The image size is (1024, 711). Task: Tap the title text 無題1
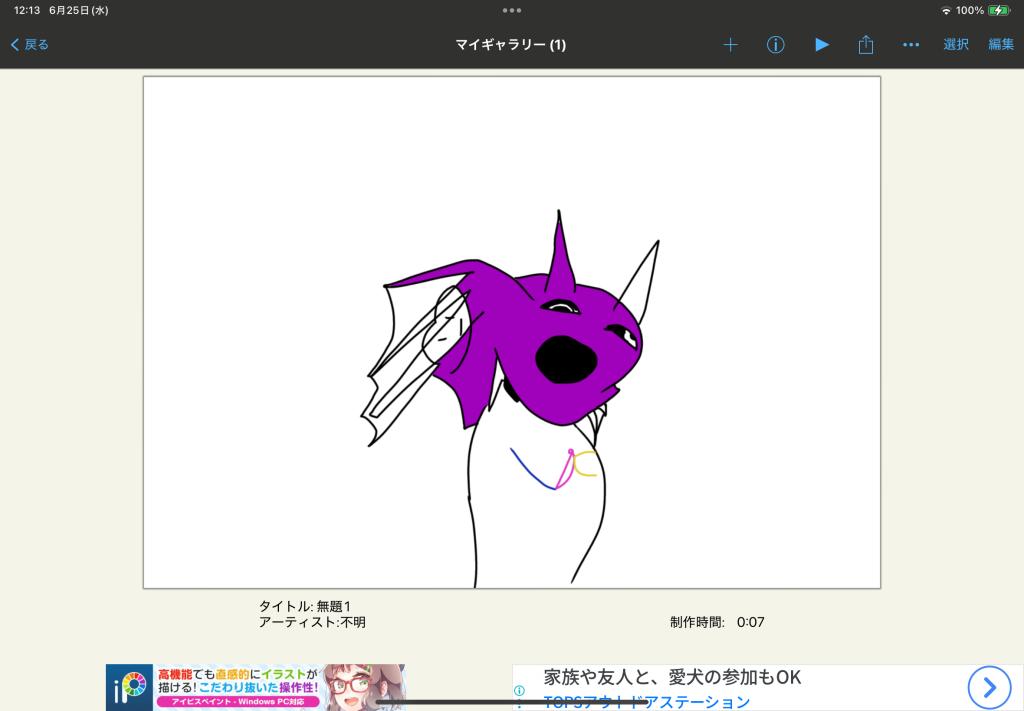[333, 606]
